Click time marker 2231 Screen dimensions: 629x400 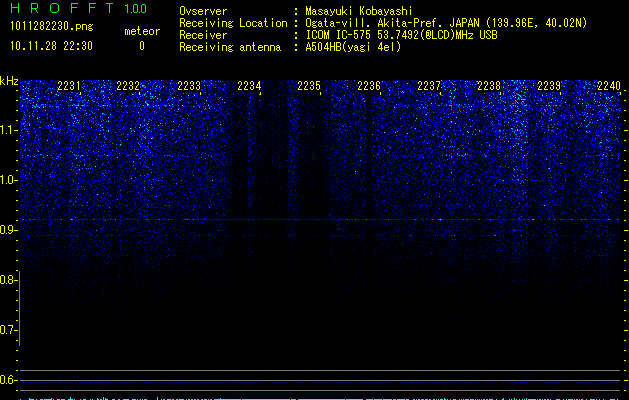69,86
